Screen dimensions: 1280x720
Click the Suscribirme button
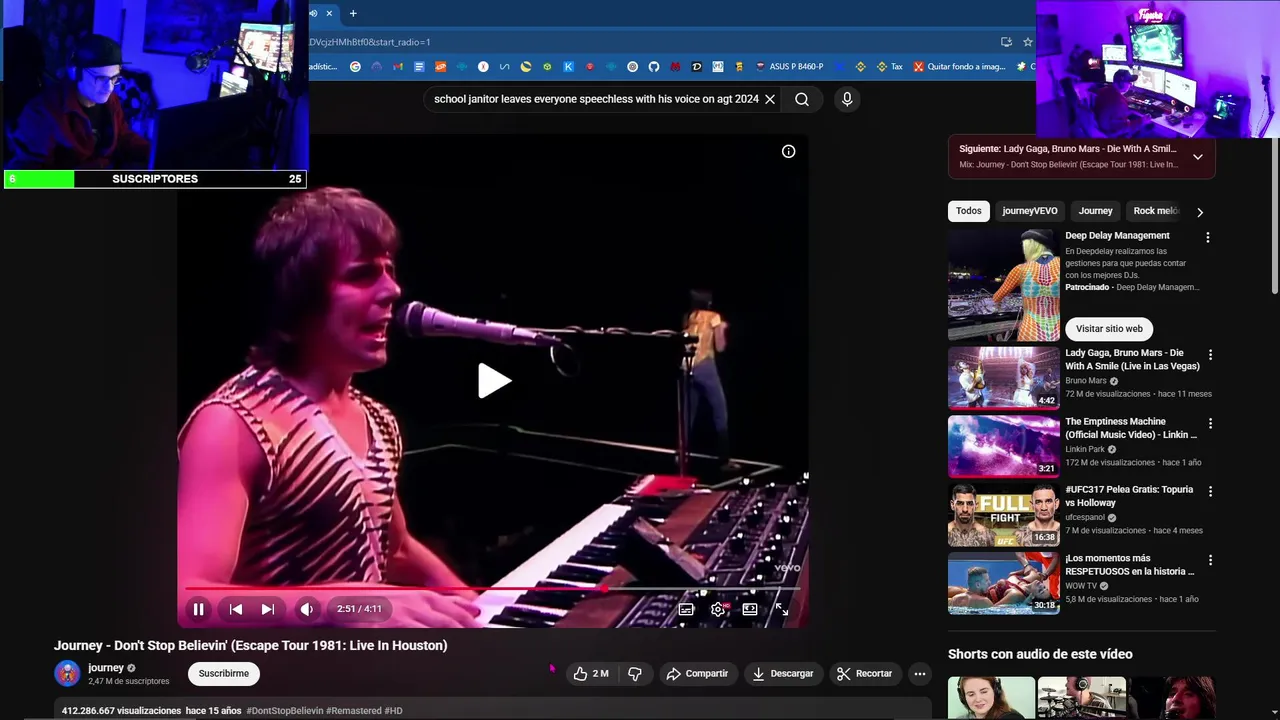click(x=223, y=674)
